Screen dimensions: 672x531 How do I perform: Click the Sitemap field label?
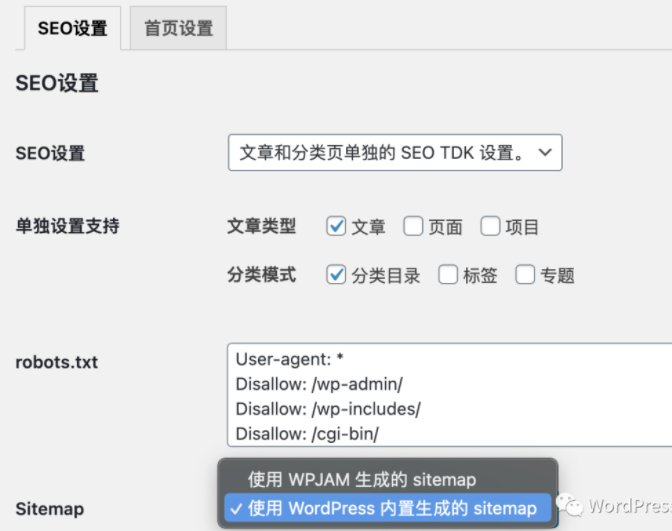tap(50, 508)
